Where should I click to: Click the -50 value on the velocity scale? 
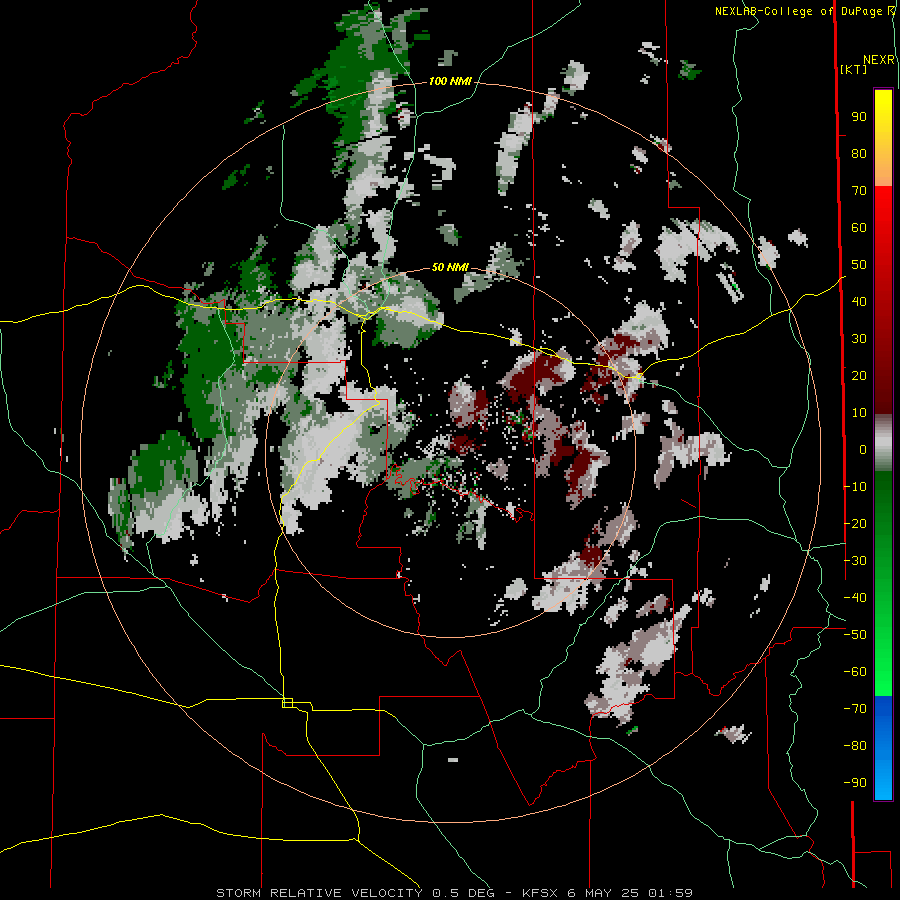point(855,635)
